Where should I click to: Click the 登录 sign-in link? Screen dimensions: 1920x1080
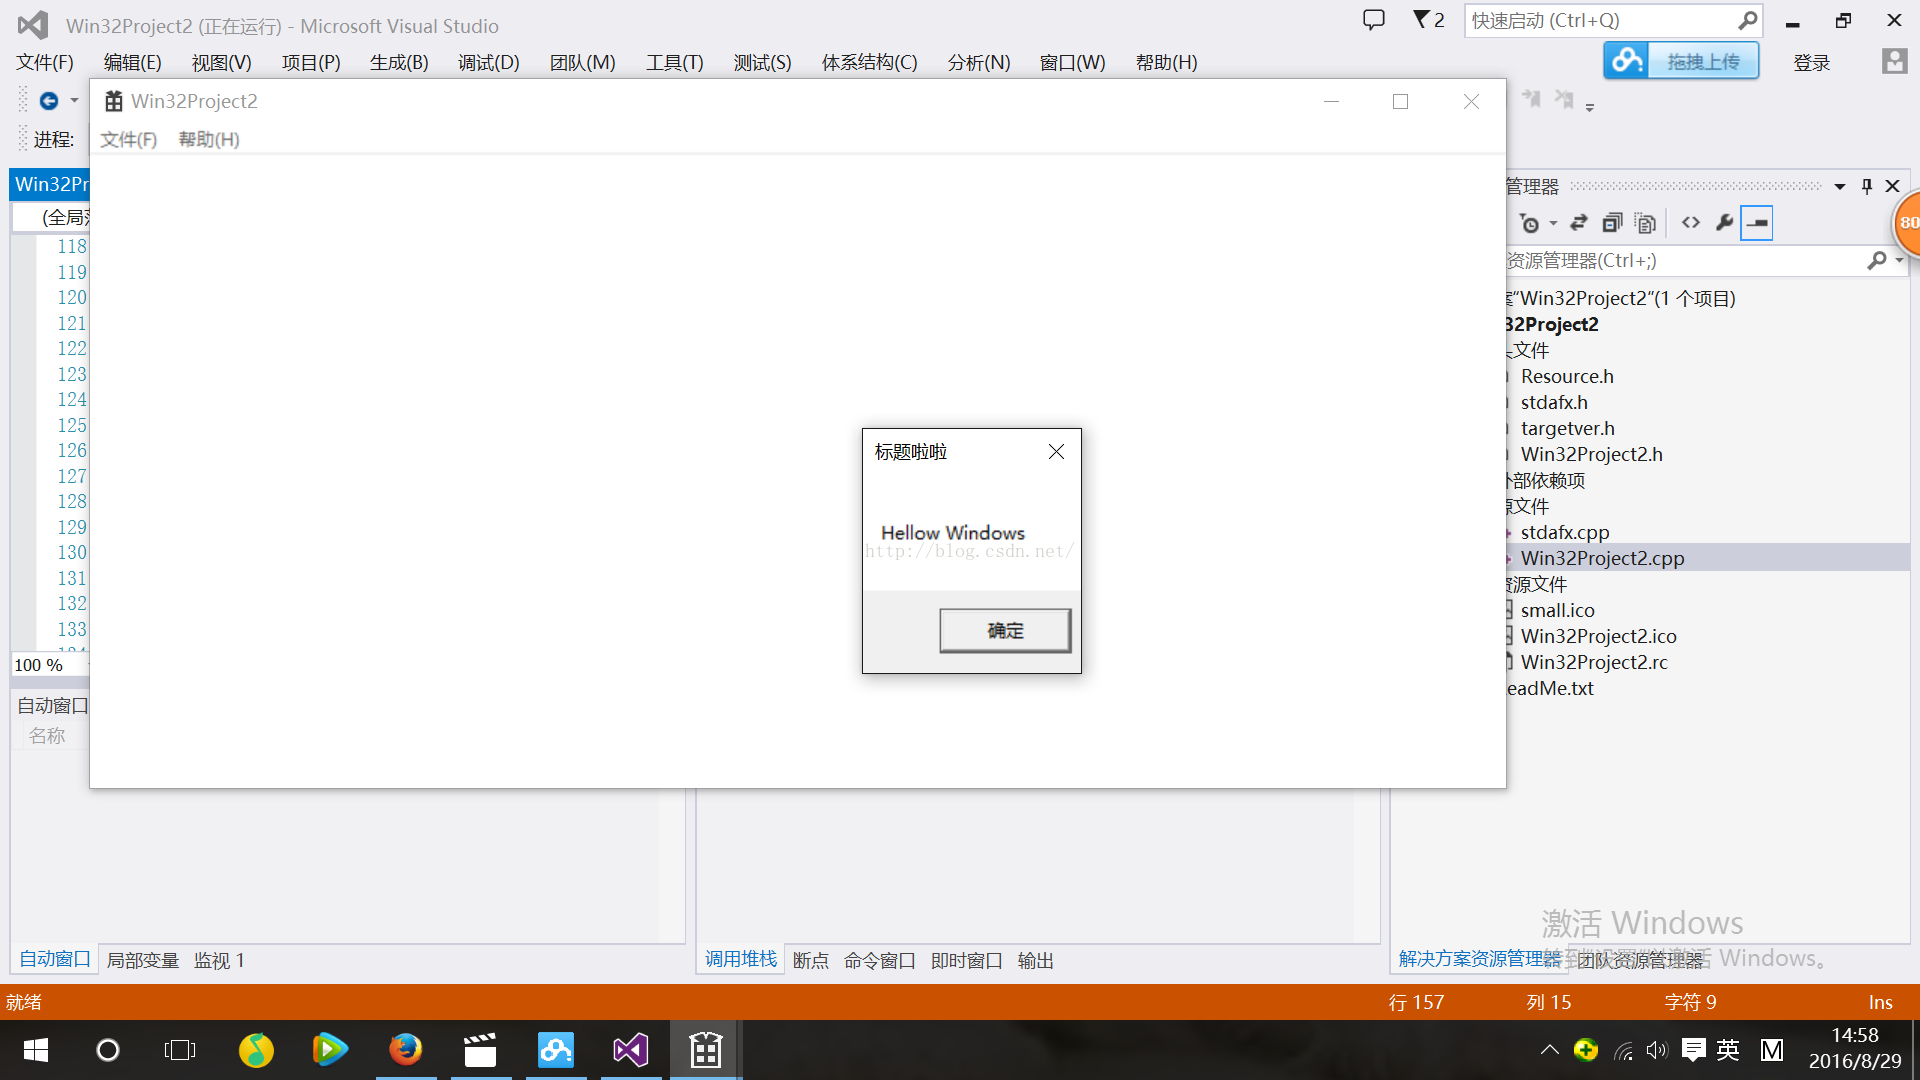click(x=1810, y=62)
